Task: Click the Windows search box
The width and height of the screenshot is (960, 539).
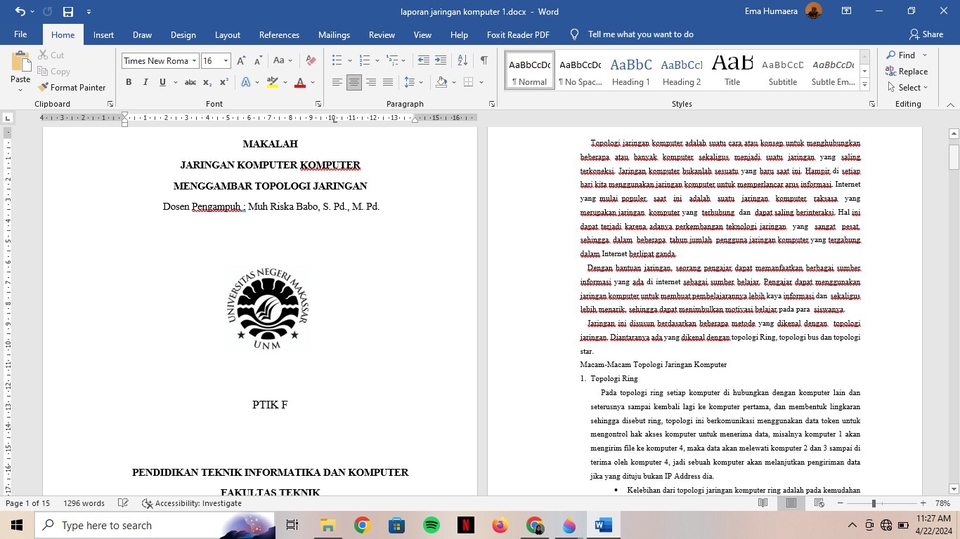Action: pos(156,525)
